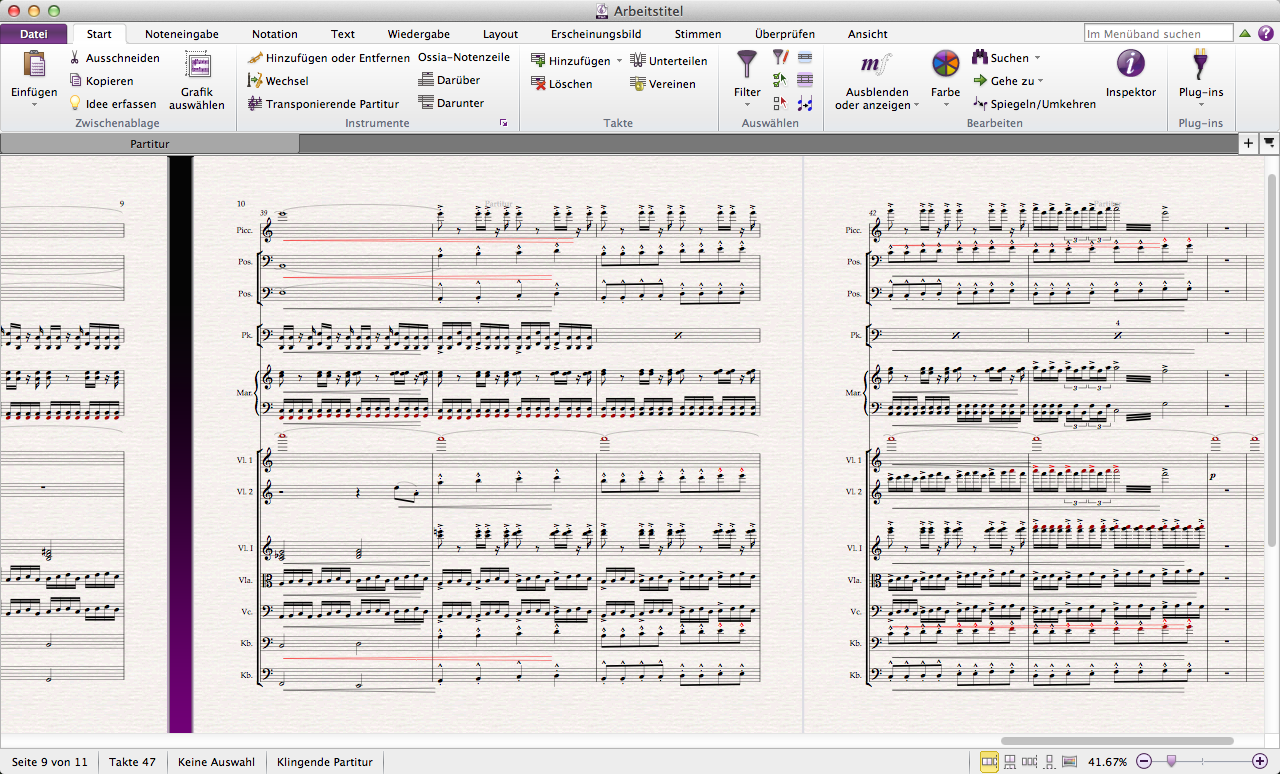Open help via question mark icon
Screen dimensions: 1280x774
[1266, 34]
